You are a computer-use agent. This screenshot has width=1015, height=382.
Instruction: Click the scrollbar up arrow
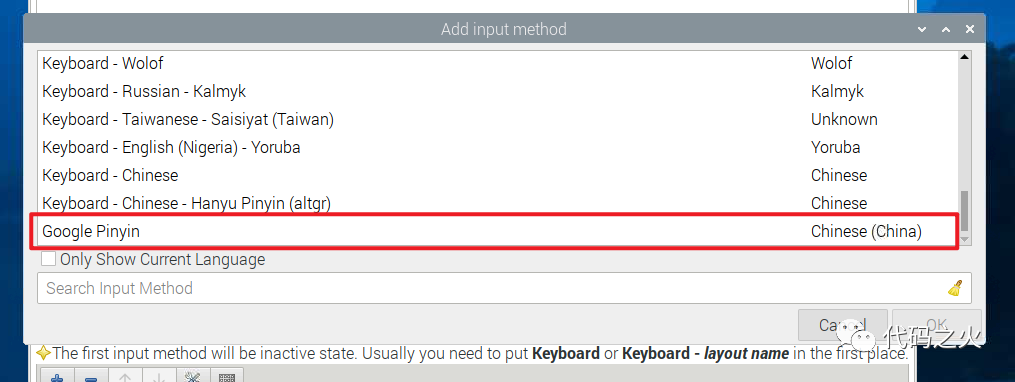tap(964, 58)
